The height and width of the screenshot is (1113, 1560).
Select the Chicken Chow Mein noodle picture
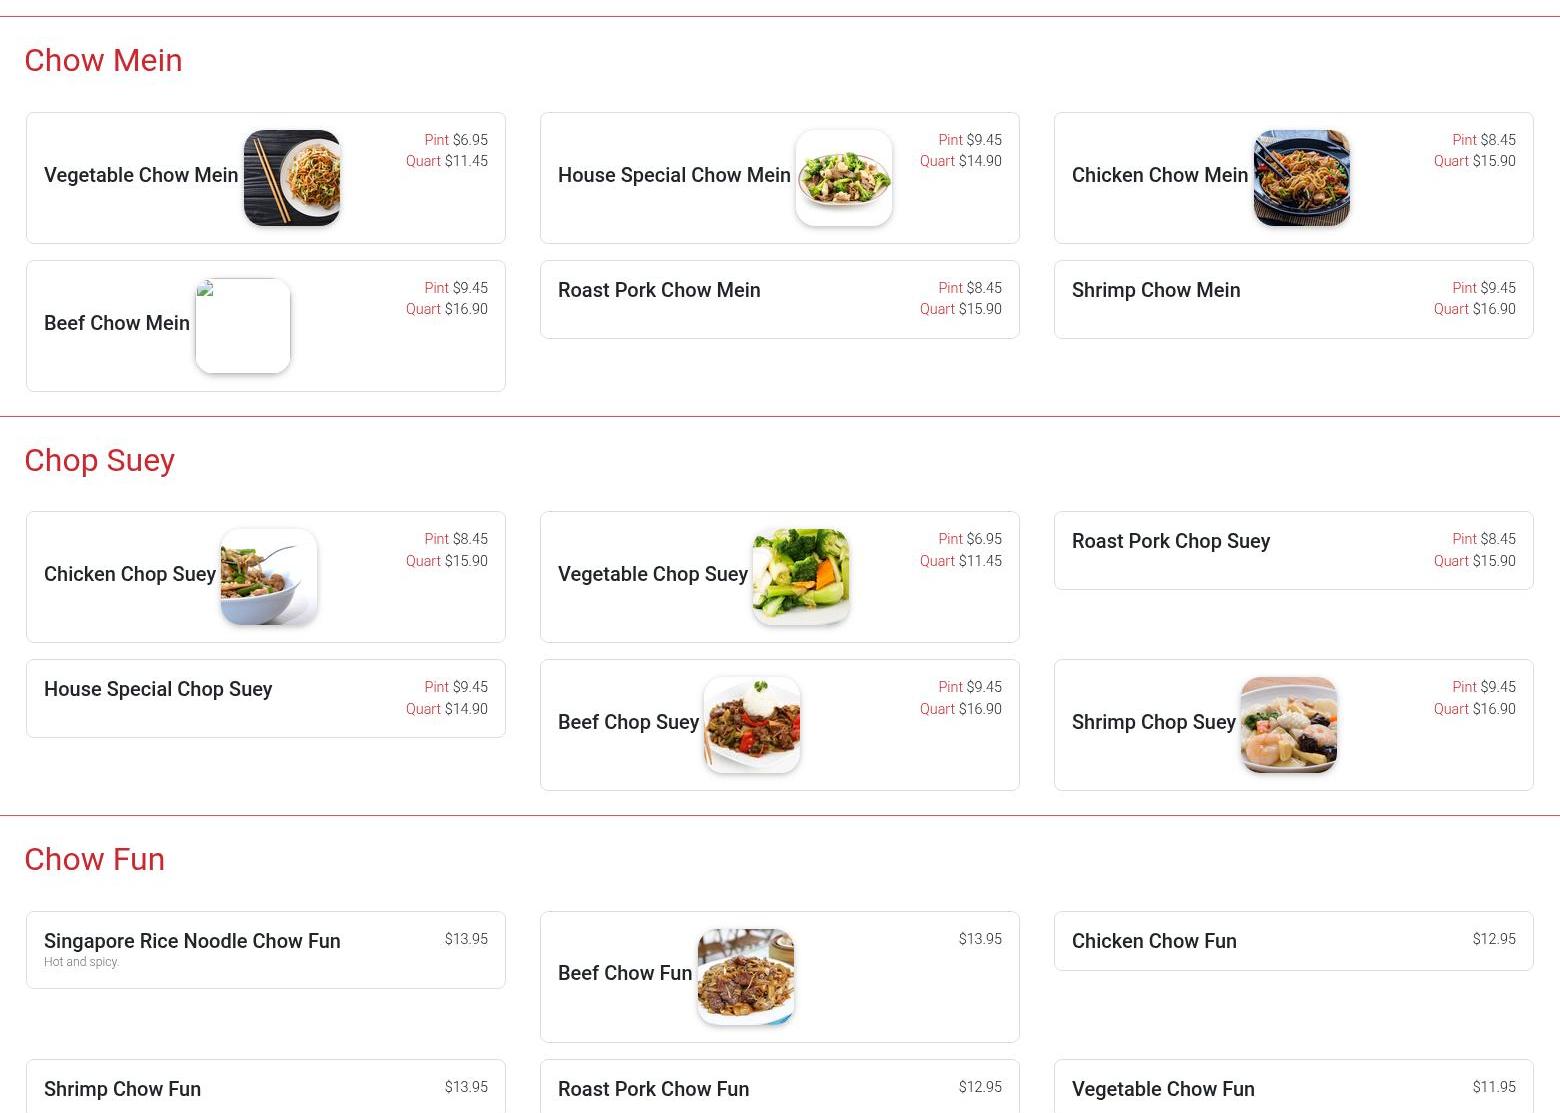(1302, 178)
